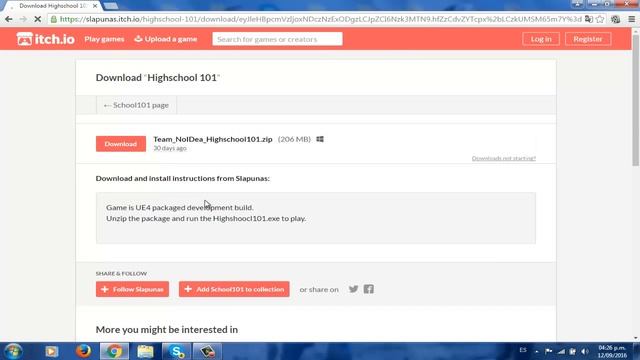This screenshot has width=640, height=360.
Task: Open Upload a game in the header
Action: pos(166,39)
